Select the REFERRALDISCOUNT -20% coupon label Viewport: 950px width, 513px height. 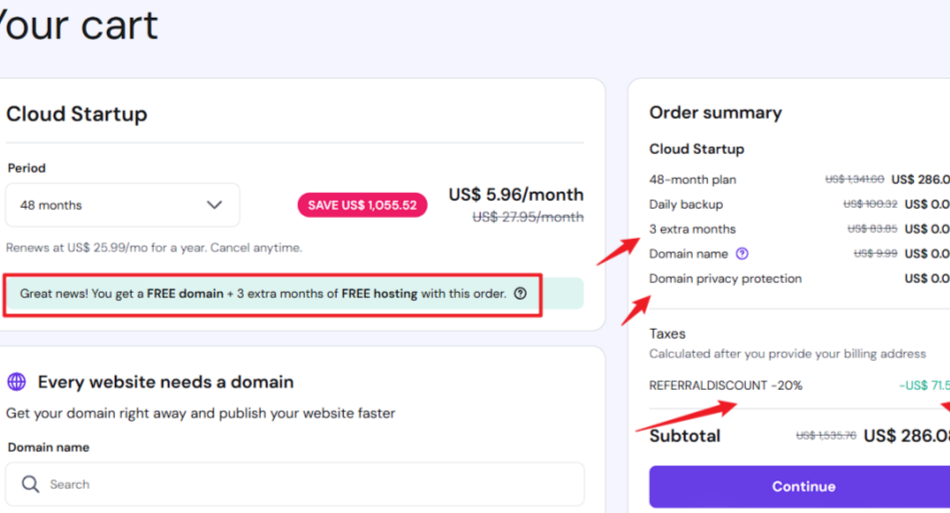725,385
